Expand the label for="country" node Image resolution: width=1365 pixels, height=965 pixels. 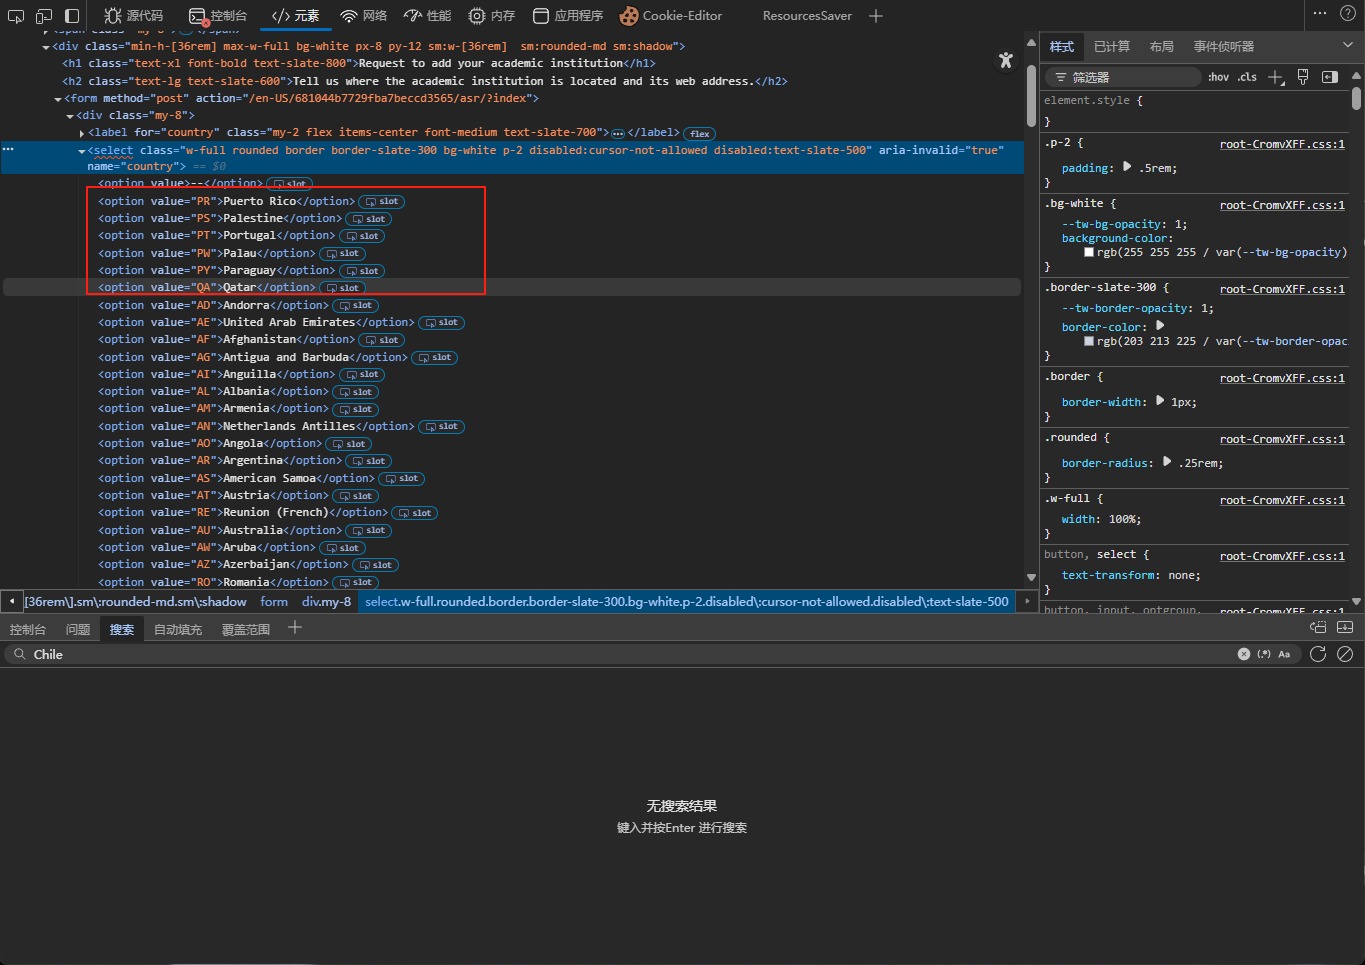tap(81, 133)
